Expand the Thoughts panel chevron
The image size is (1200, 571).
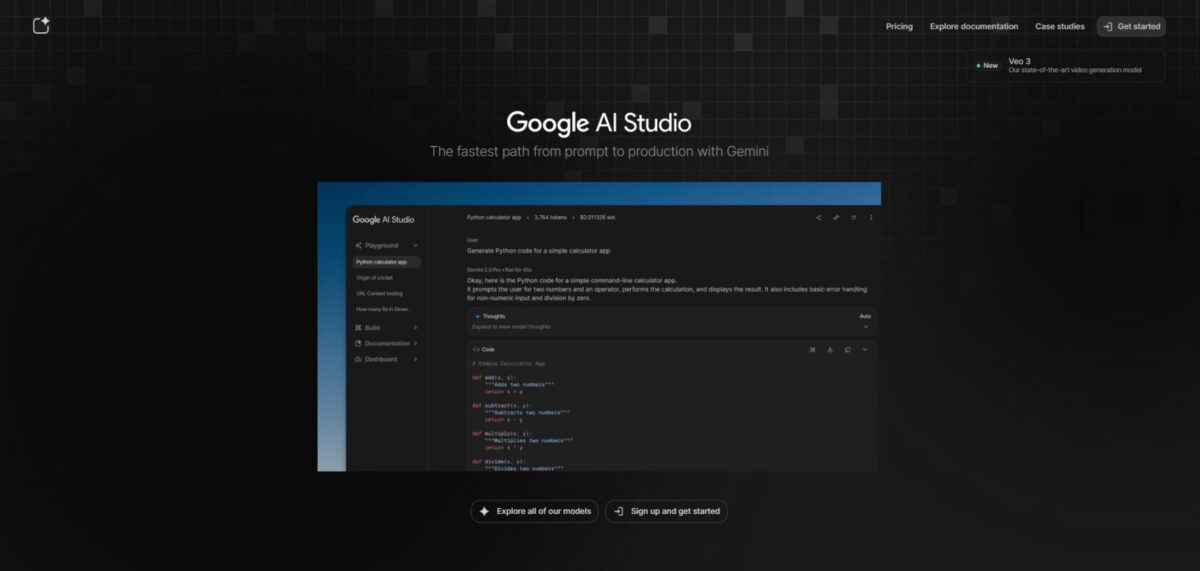click(x=865, y=326)
